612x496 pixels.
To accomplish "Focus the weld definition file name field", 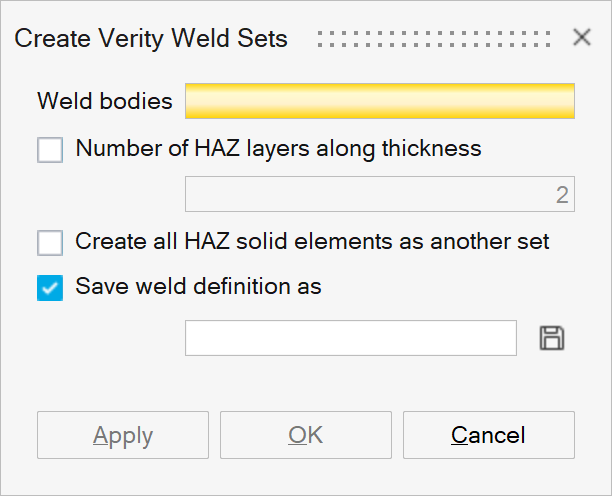I will click(350, 338).
